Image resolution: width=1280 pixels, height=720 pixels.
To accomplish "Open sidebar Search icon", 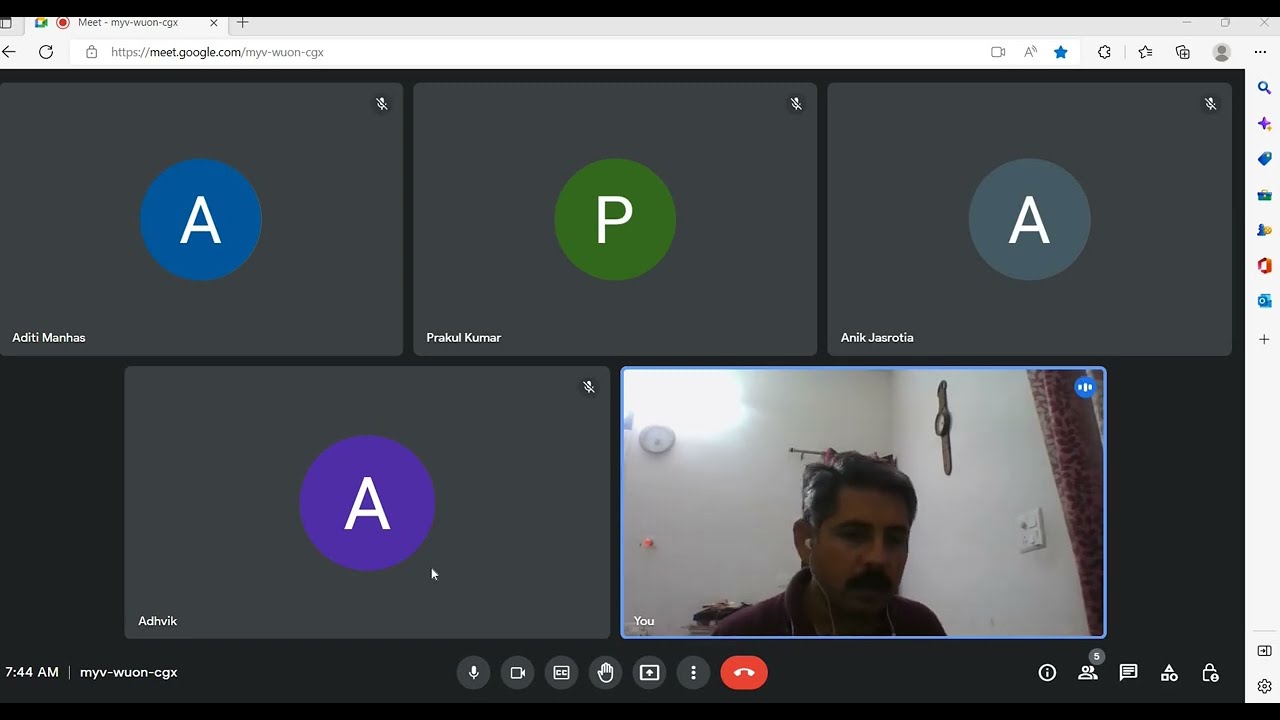I will click(x=1264, y=88).
